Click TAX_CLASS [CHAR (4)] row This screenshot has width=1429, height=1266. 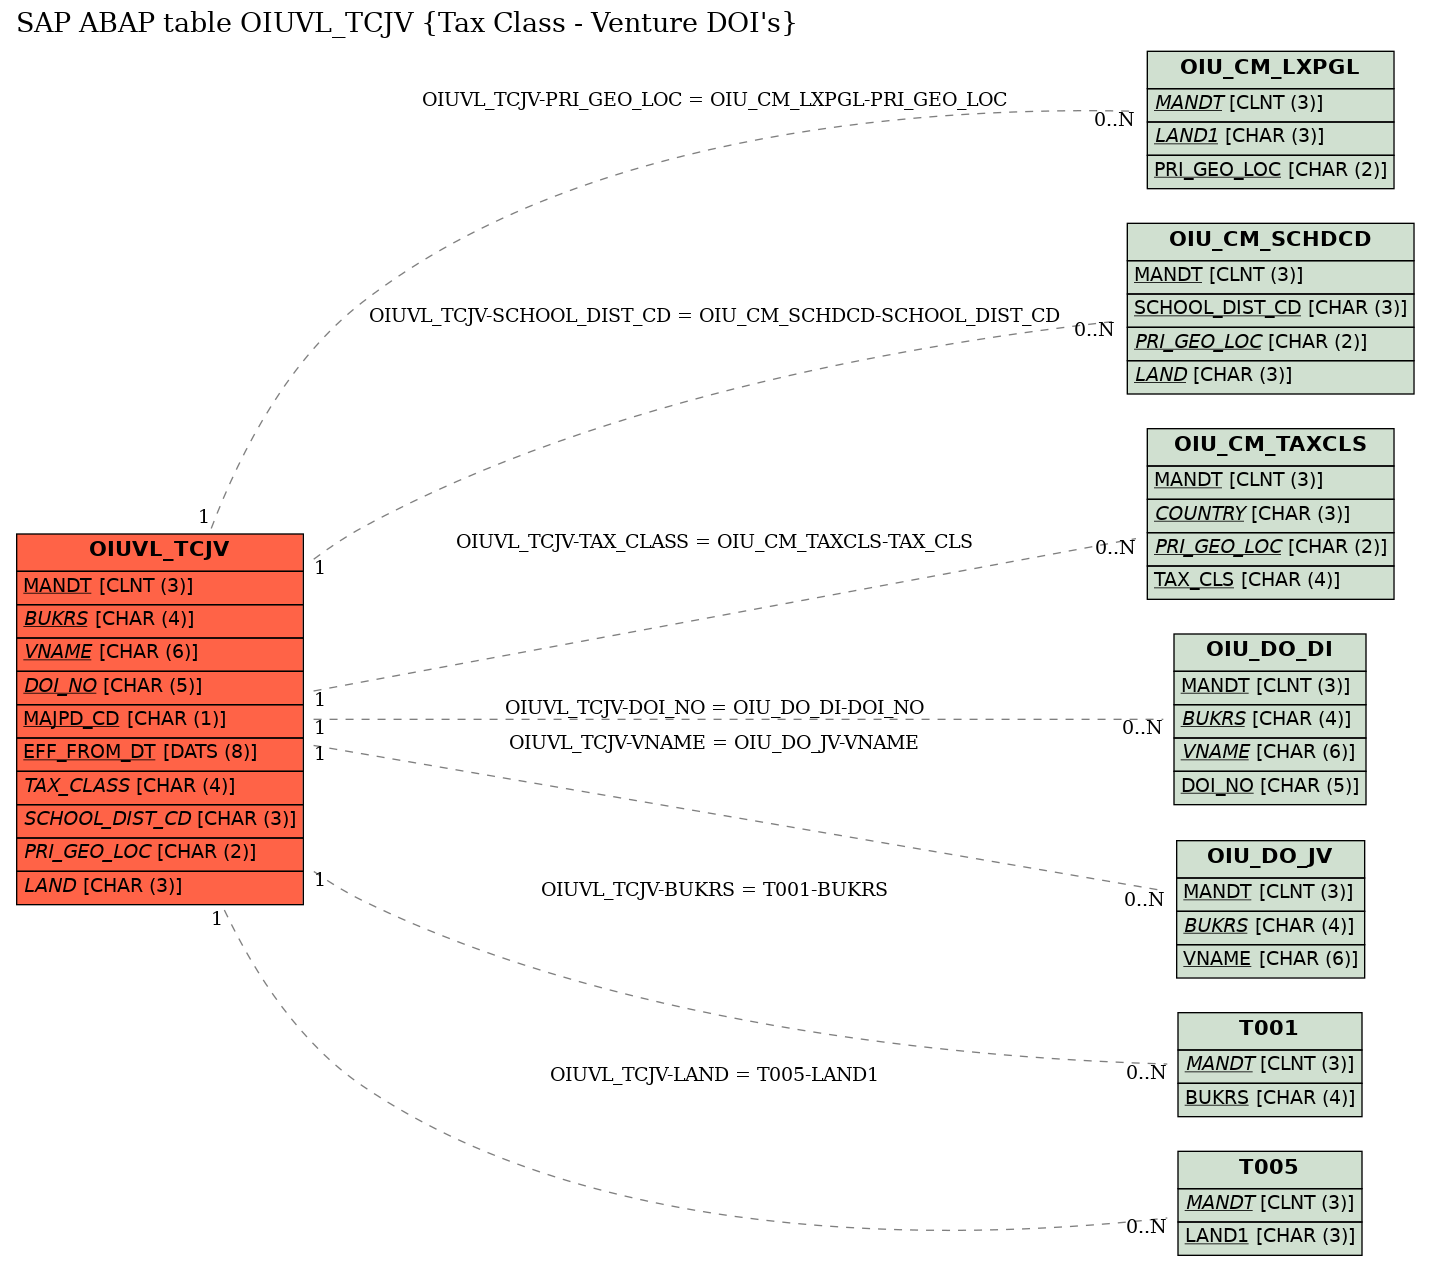[x=160, y=787]
